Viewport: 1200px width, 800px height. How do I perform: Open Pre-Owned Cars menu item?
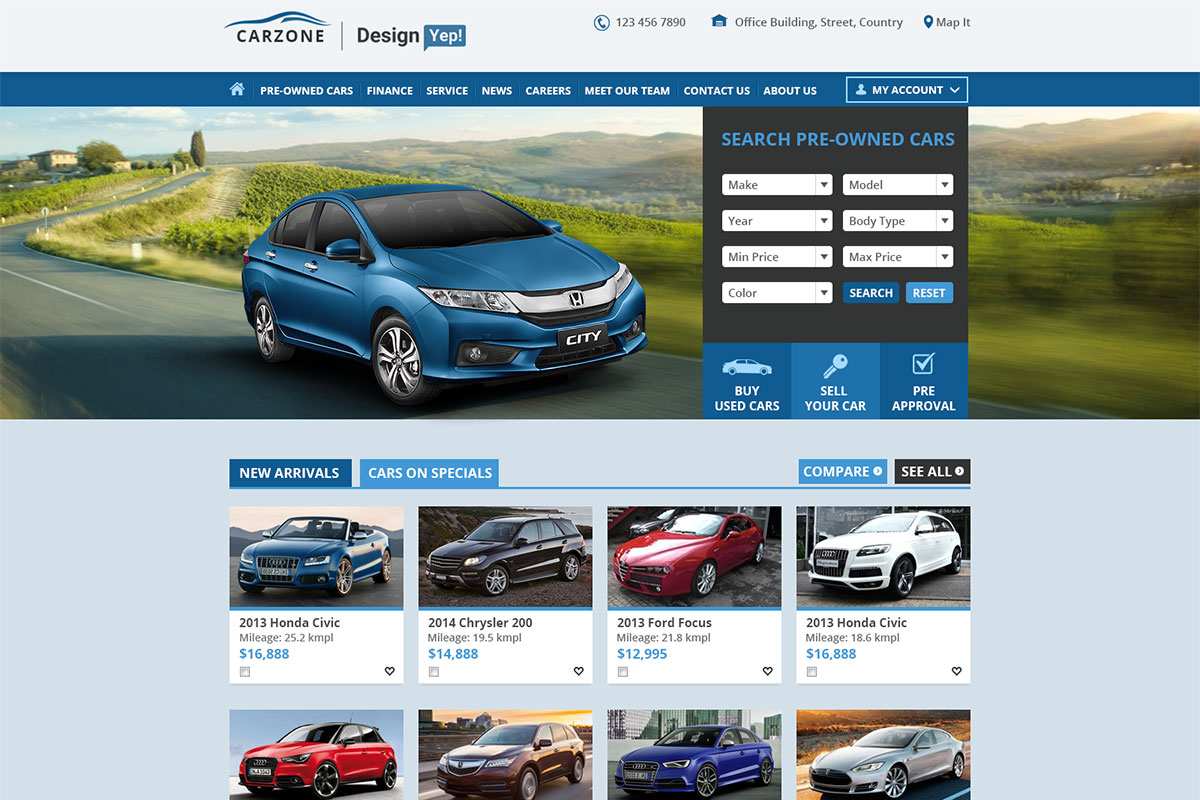coord(306,90)
